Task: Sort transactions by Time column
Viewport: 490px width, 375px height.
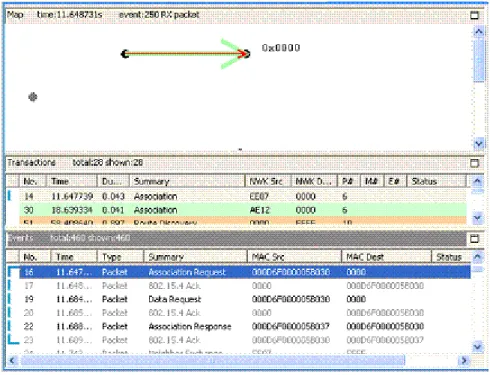Action: (x=72, y=181)
